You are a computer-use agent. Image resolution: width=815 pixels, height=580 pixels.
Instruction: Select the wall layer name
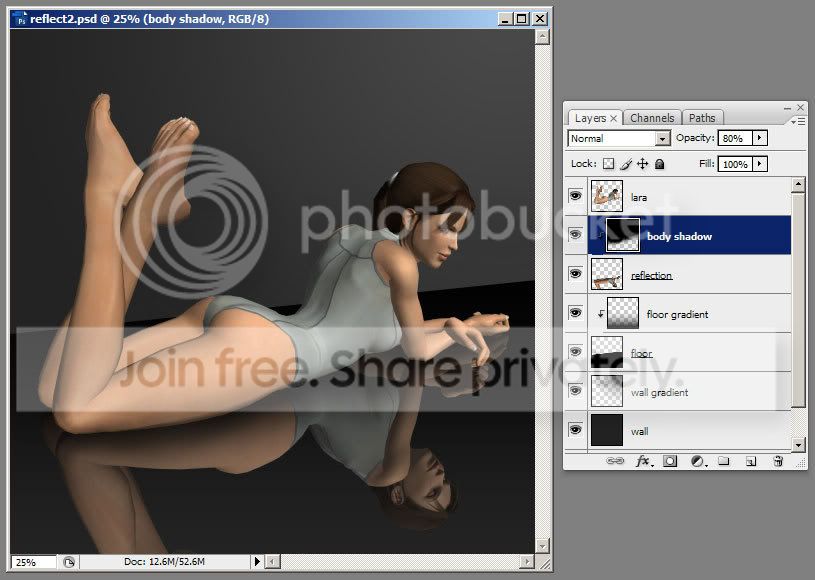(x=639, y=431)
